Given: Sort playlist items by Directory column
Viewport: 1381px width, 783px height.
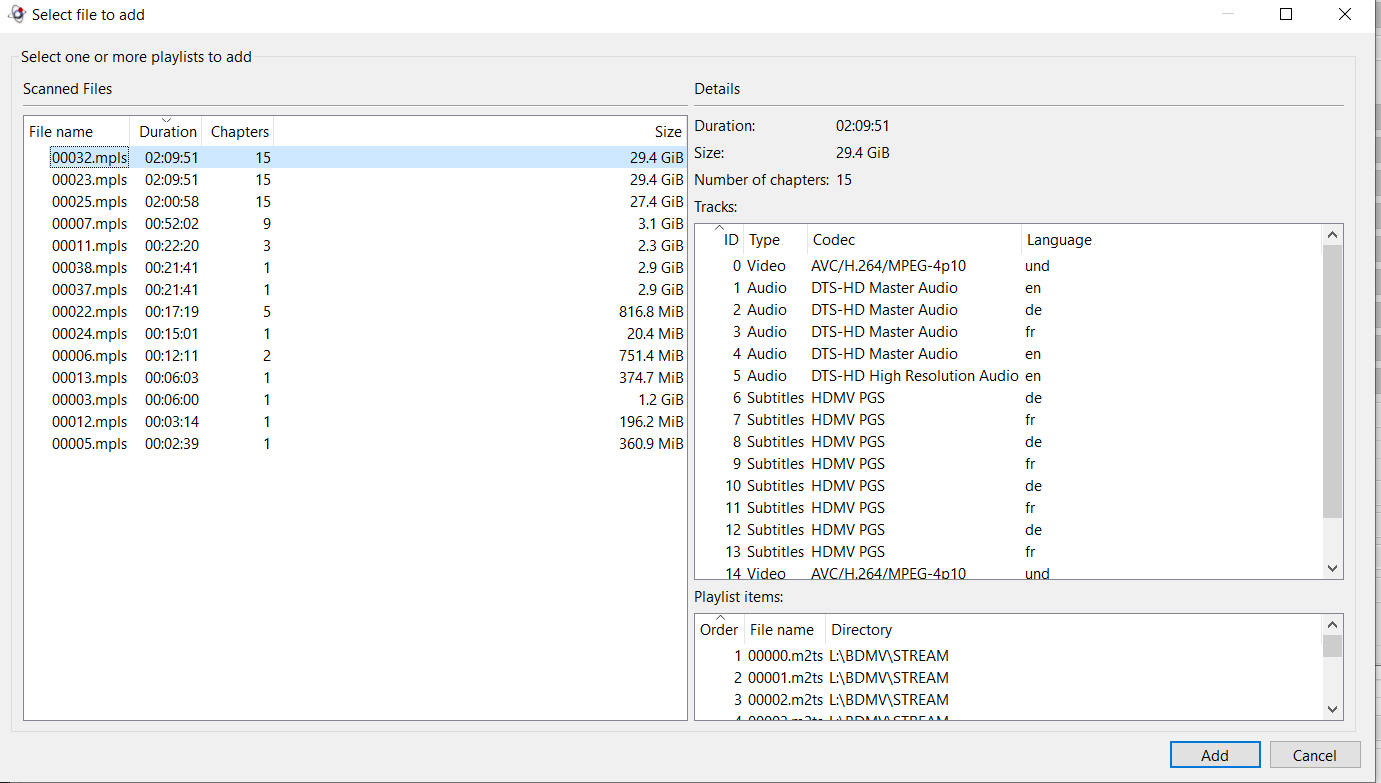Looking at the screenshot, I should coord(1074,630).
